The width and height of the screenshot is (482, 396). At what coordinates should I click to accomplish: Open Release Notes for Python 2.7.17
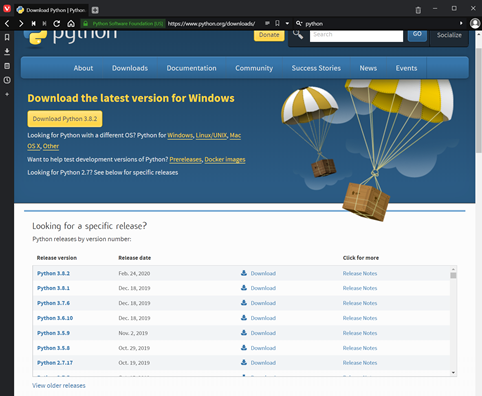click(x=360, y=362)
